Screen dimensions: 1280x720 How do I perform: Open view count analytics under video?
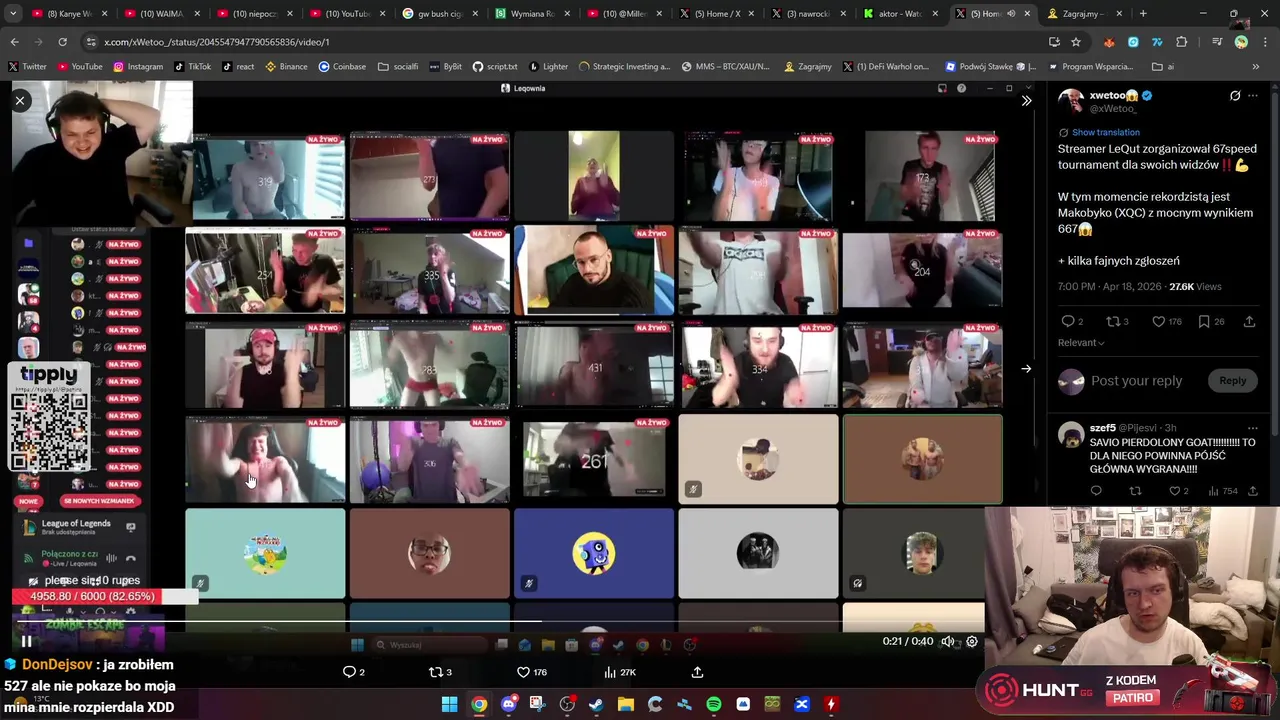620,672
